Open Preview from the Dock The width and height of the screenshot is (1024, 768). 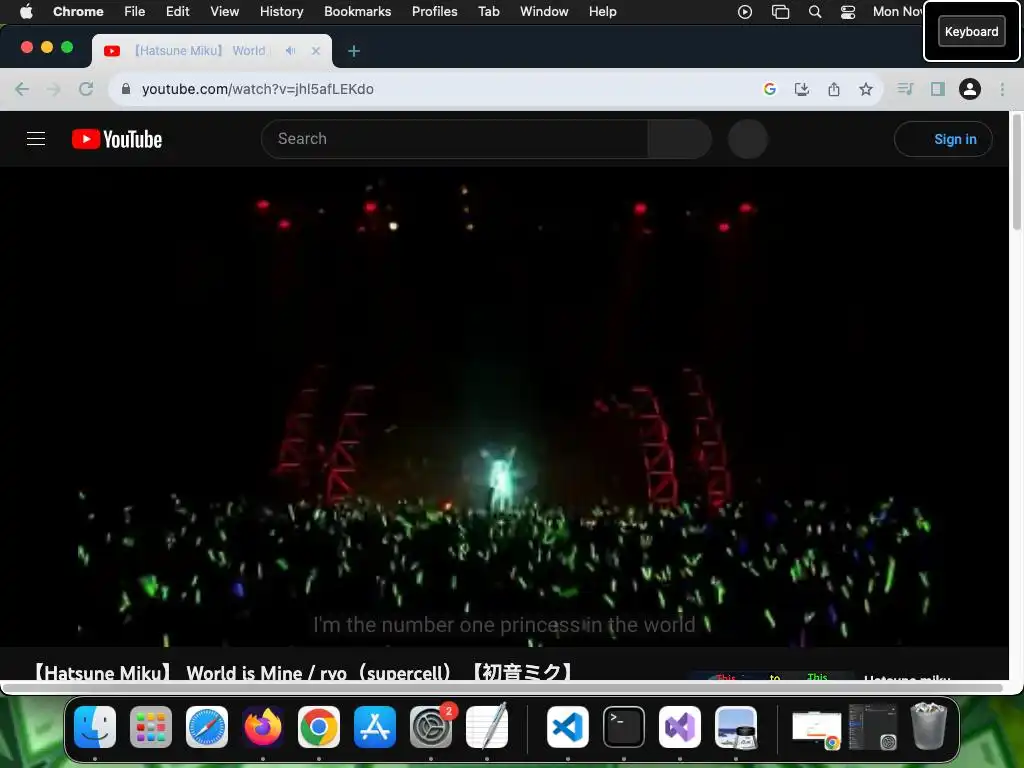click(736, 727)
